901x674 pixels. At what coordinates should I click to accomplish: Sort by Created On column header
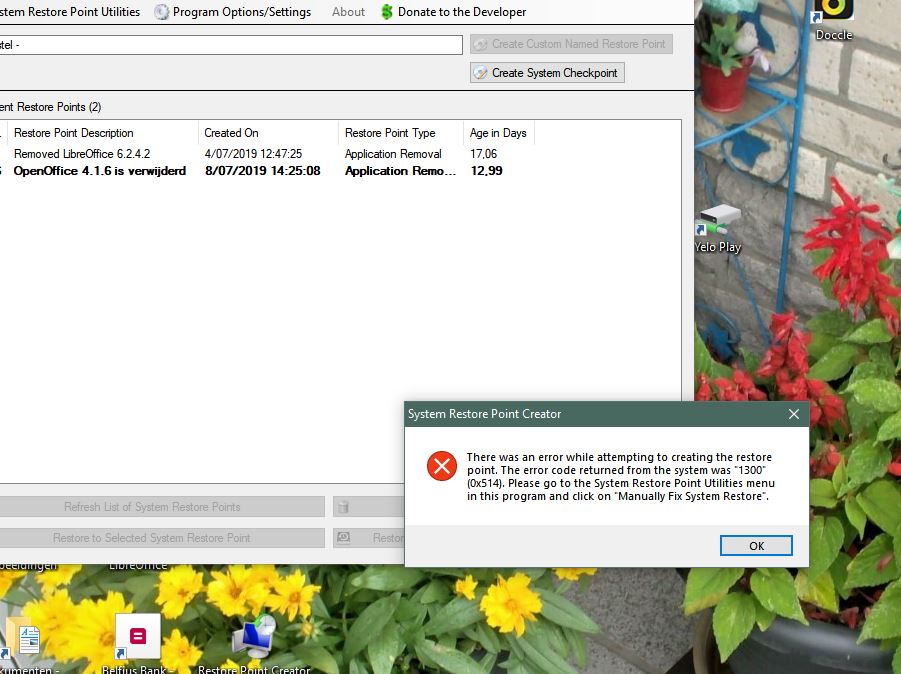click(x=232, y=133)
